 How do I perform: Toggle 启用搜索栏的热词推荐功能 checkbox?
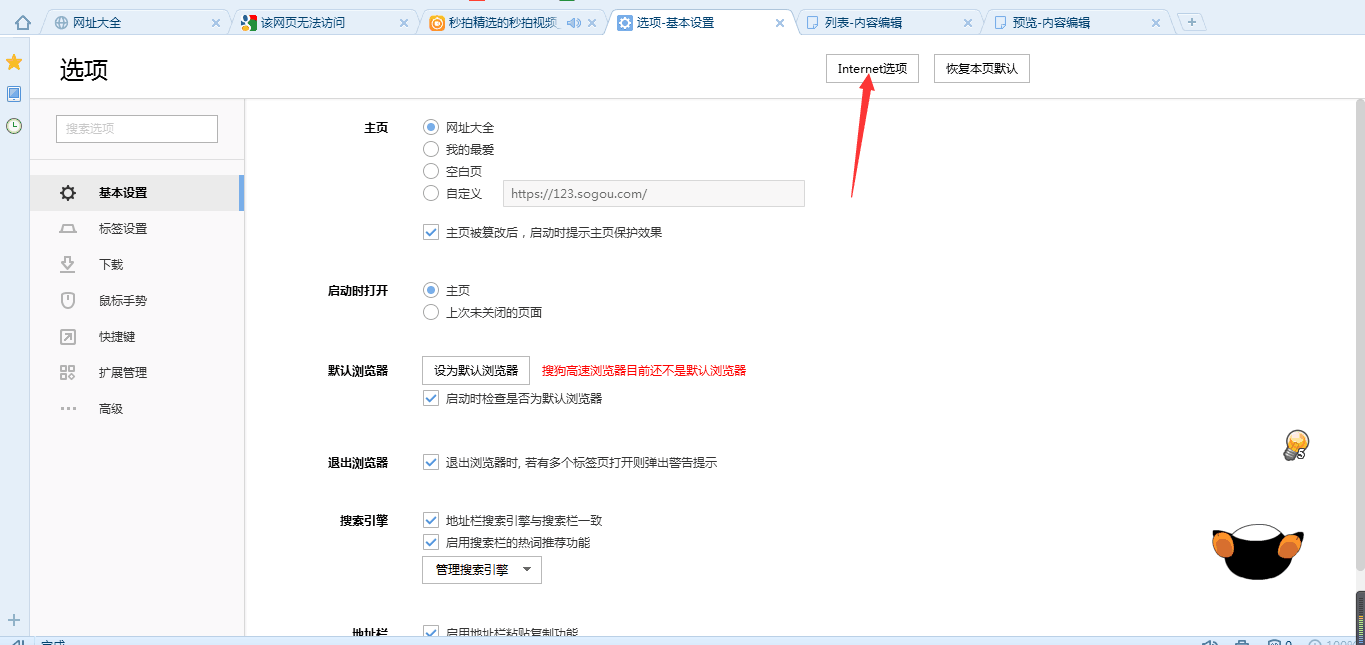click(x=431, y=542)
